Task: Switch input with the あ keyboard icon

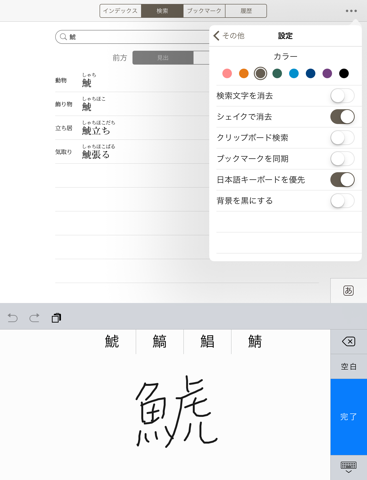Action: pos(348,290)
